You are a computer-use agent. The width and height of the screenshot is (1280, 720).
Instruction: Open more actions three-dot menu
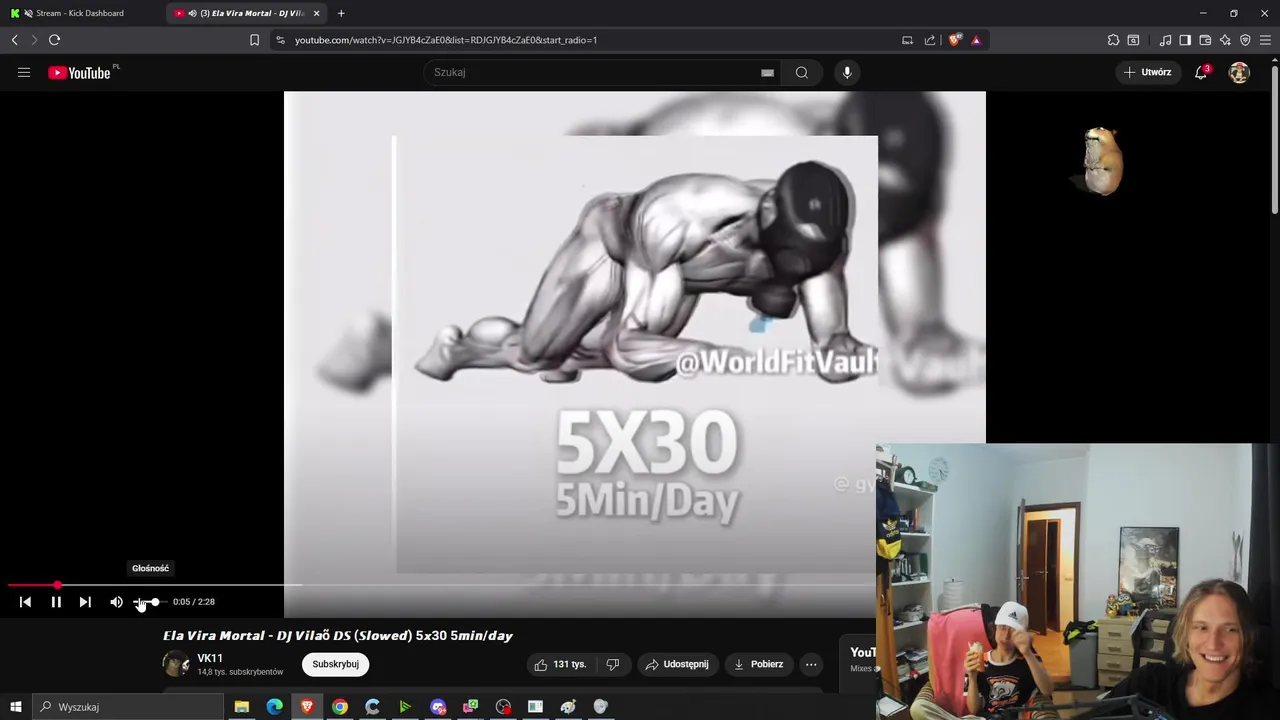click(811, 664)
